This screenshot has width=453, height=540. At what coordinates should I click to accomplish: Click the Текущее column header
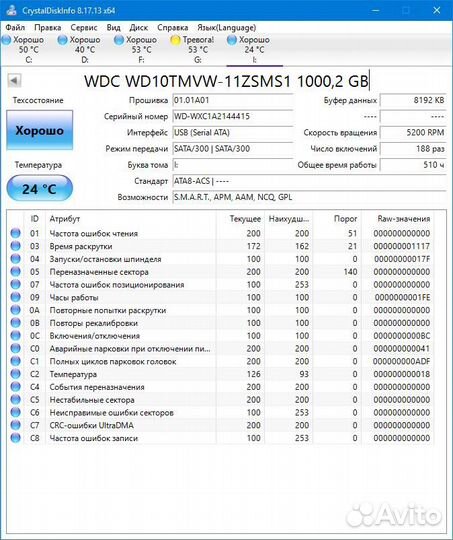coord(245,219)
